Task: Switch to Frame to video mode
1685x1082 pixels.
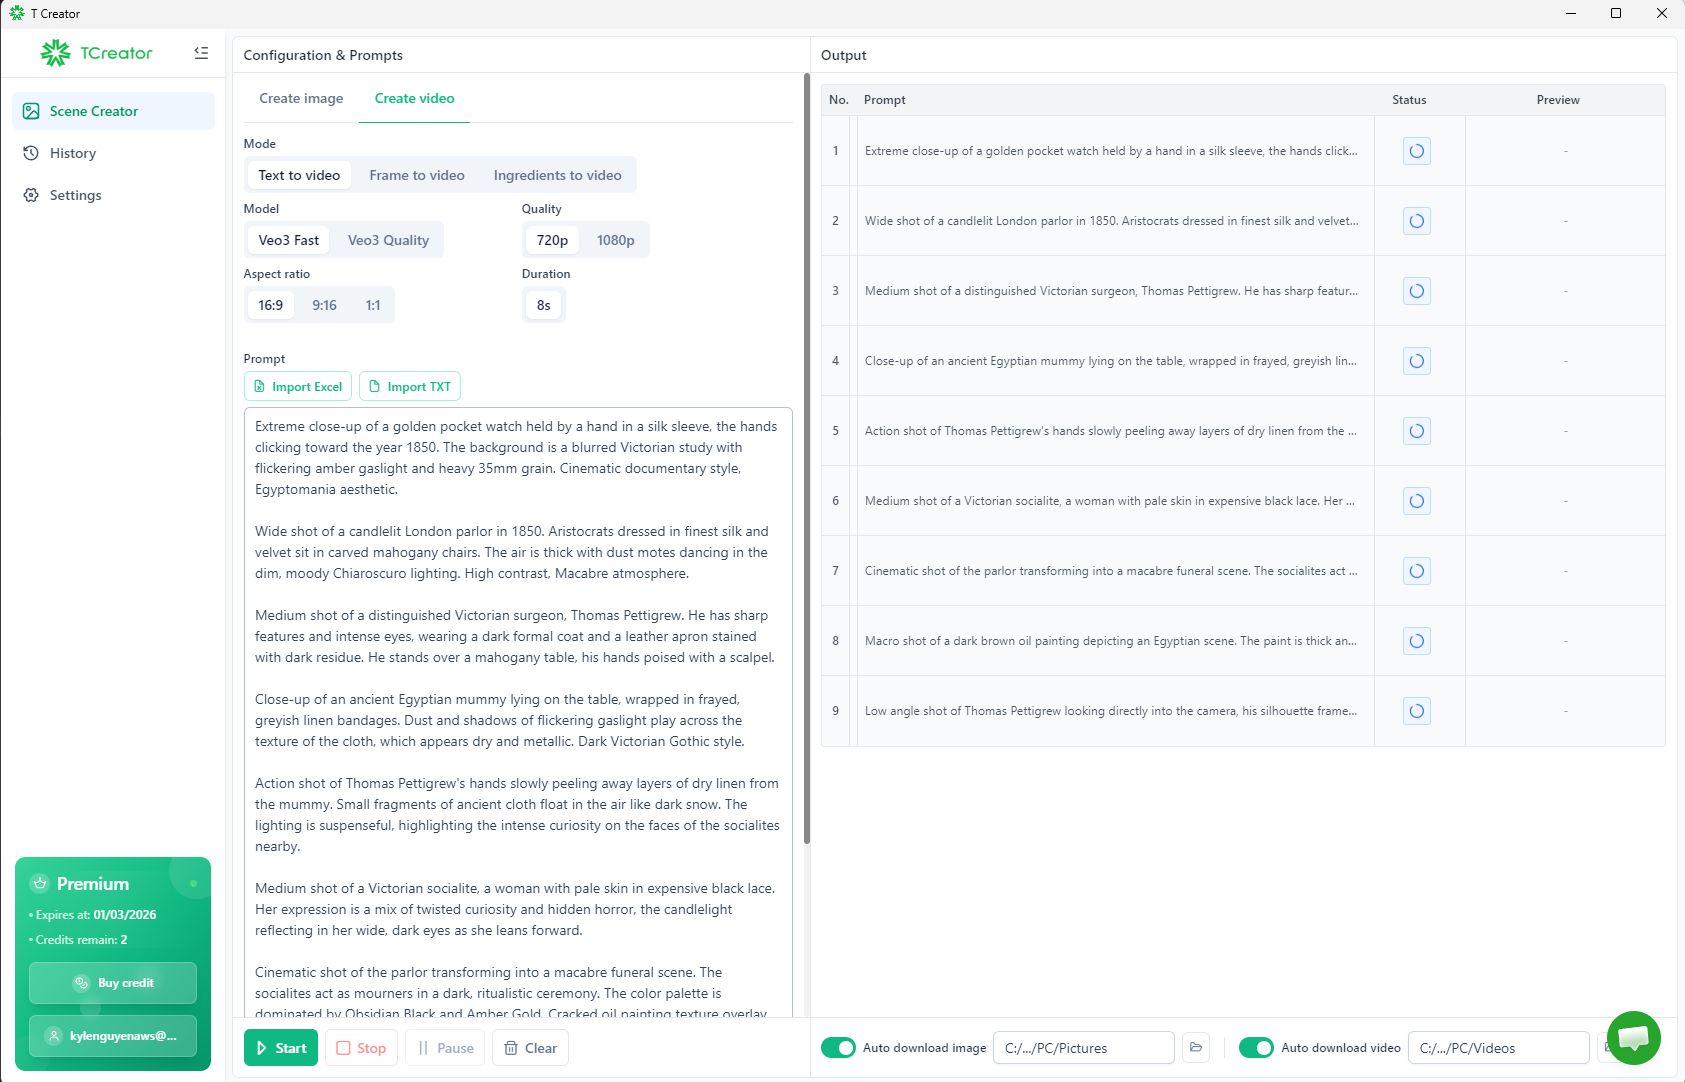Action: click(x=417, y=175)
